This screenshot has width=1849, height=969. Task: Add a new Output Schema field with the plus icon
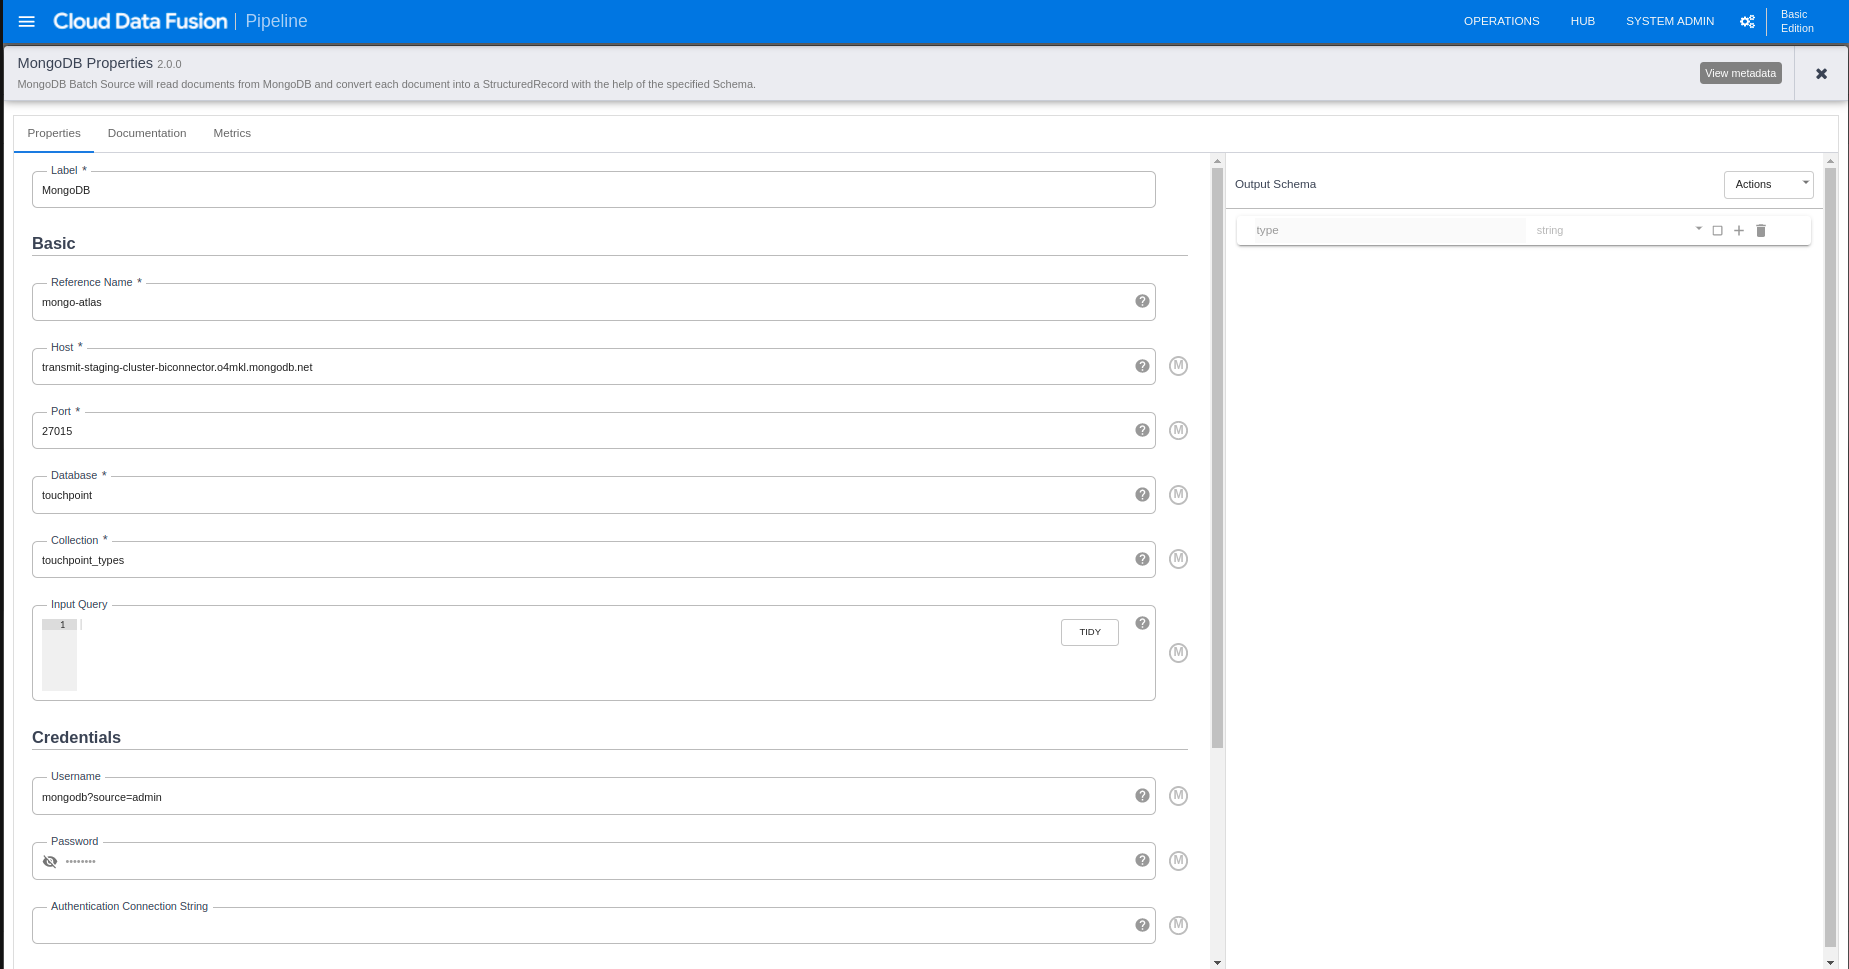point(1738,230)
